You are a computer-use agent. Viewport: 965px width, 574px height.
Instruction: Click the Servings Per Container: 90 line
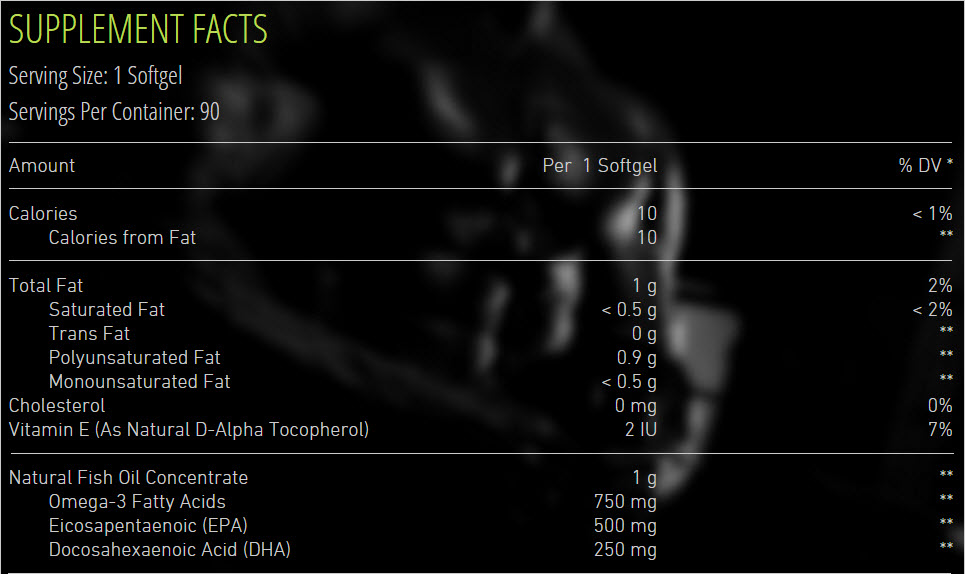[x=114, y=112]
